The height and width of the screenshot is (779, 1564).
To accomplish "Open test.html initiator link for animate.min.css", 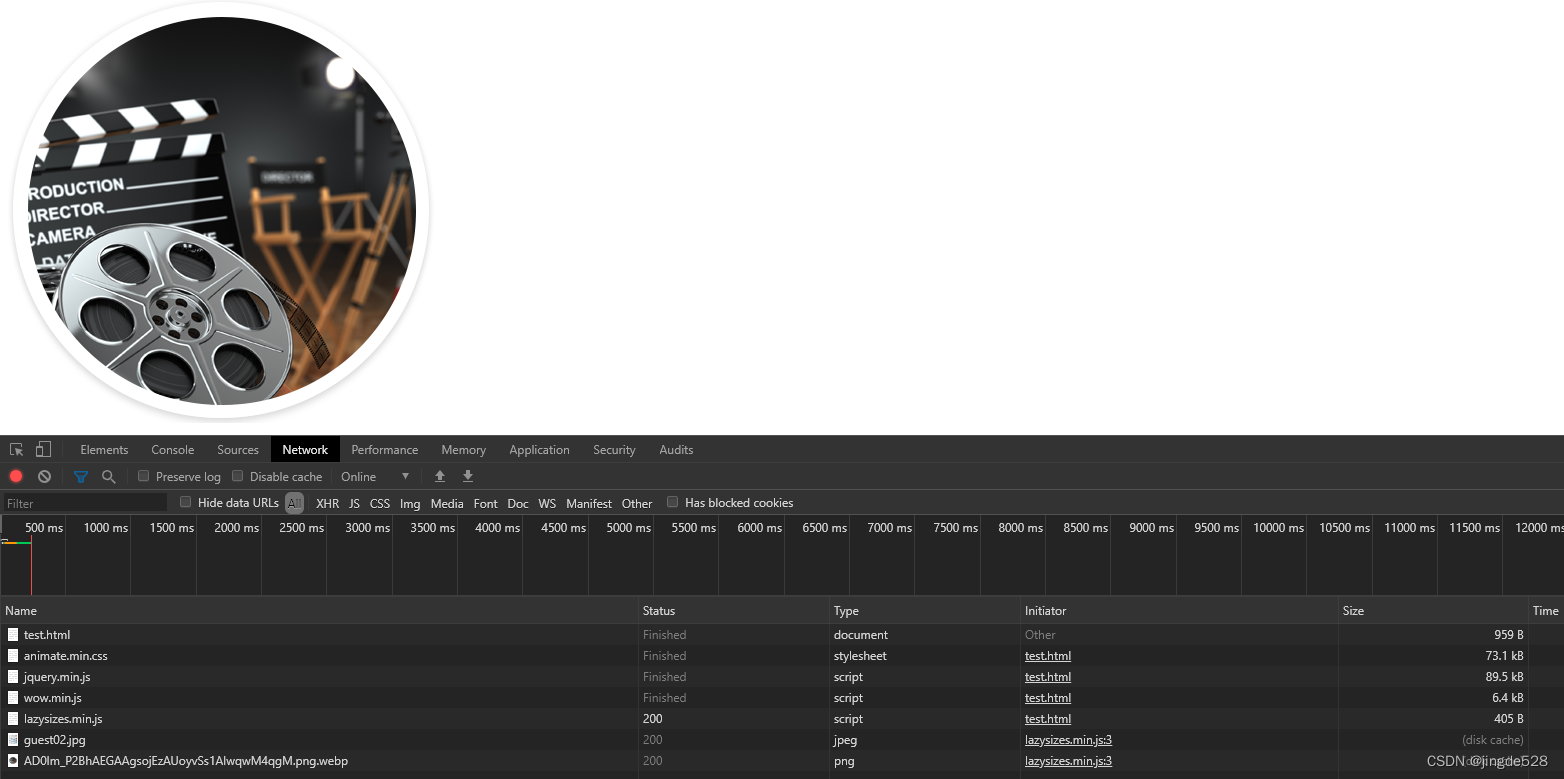I will 1048,656.
